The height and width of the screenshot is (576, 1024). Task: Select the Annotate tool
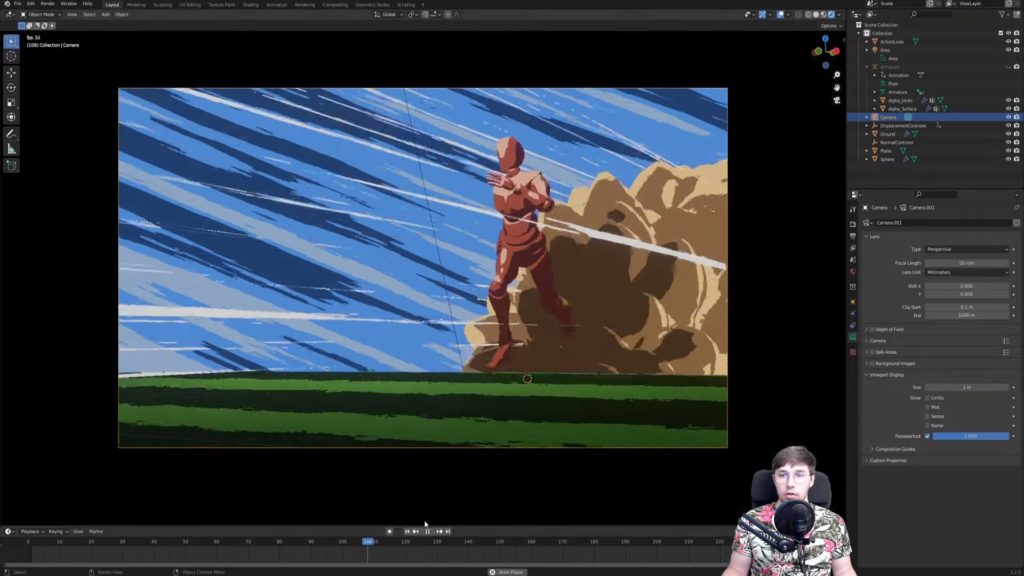click(11, 133)
